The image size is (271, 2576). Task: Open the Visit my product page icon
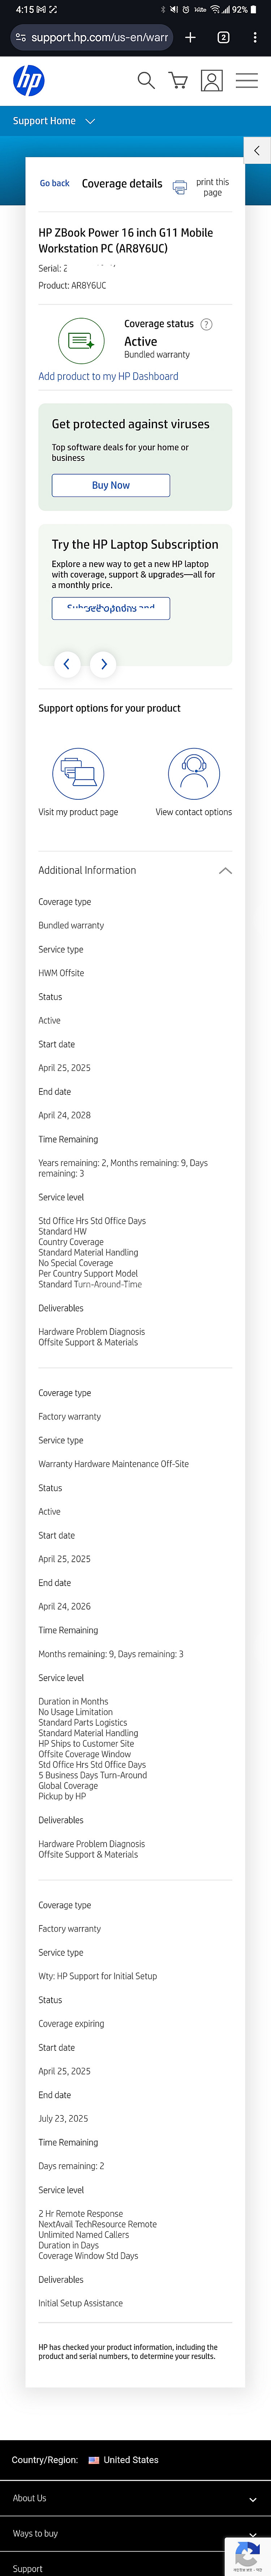tap(78, 773)
